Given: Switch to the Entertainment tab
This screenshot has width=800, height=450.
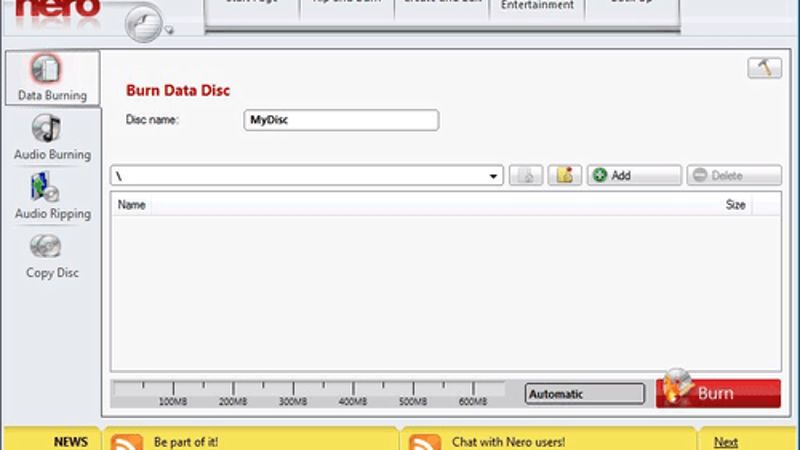Looking at the screenshot, I should point(537,7).
